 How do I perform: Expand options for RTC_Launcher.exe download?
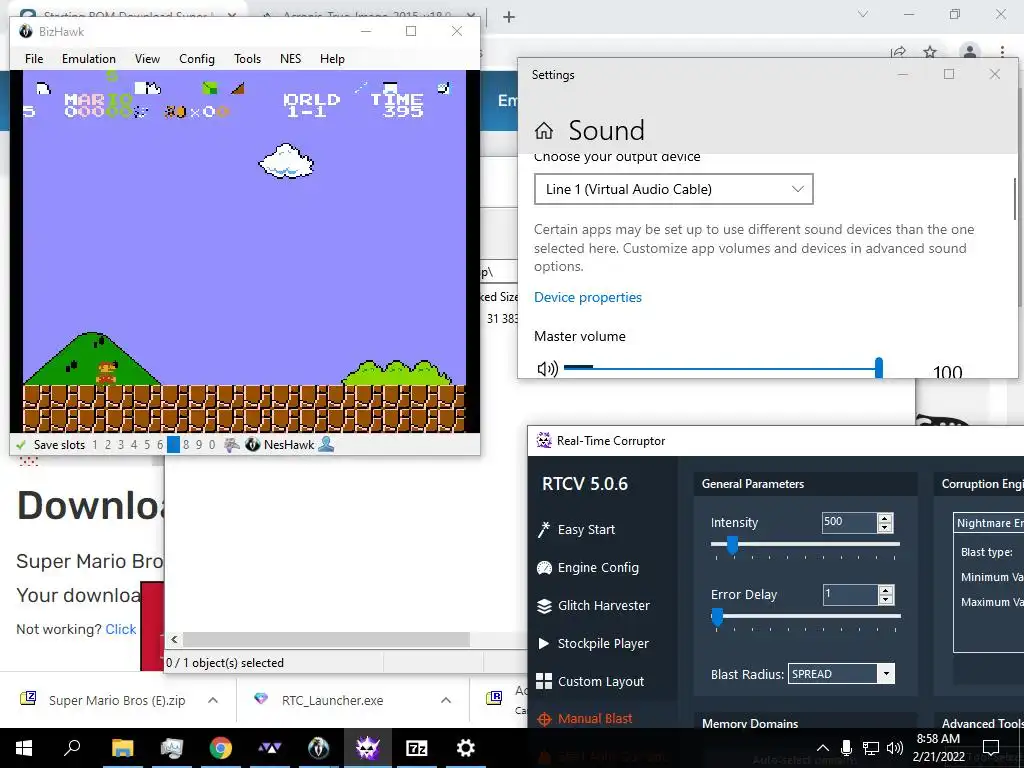coord(446,700)
